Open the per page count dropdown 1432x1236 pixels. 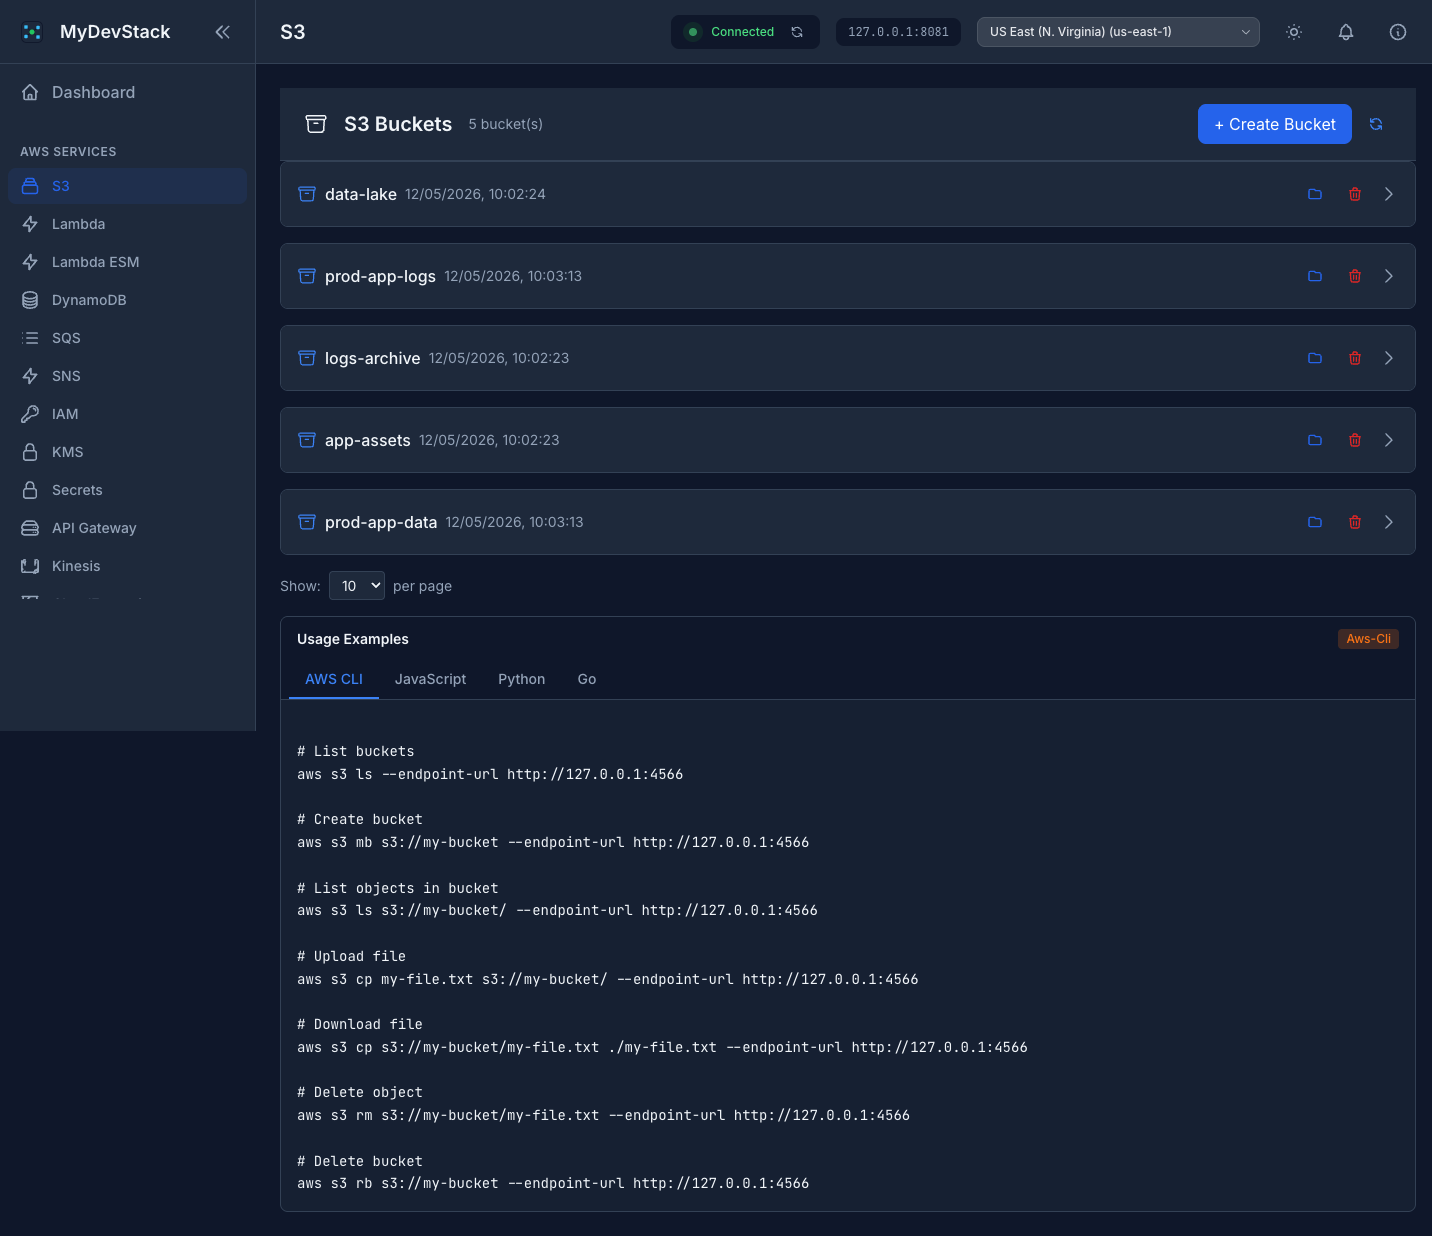(x=357, y=586)
